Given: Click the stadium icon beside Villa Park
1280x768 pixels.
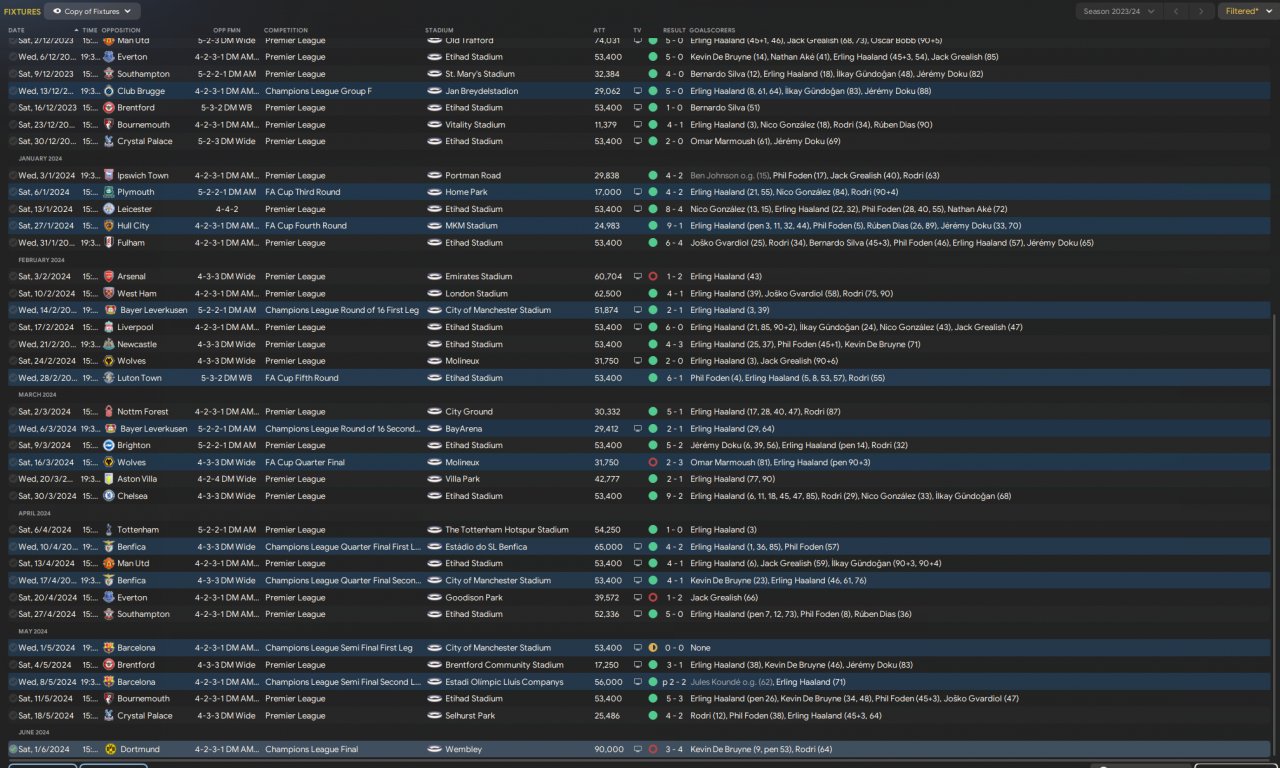Looking at the screenshot, I should point(434,479).
